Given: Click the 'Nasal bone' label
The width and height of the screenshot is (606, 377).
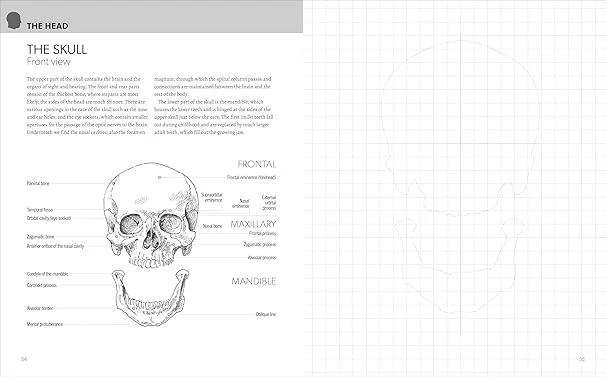Looking at the screenshot, I should tap(213, 226).
